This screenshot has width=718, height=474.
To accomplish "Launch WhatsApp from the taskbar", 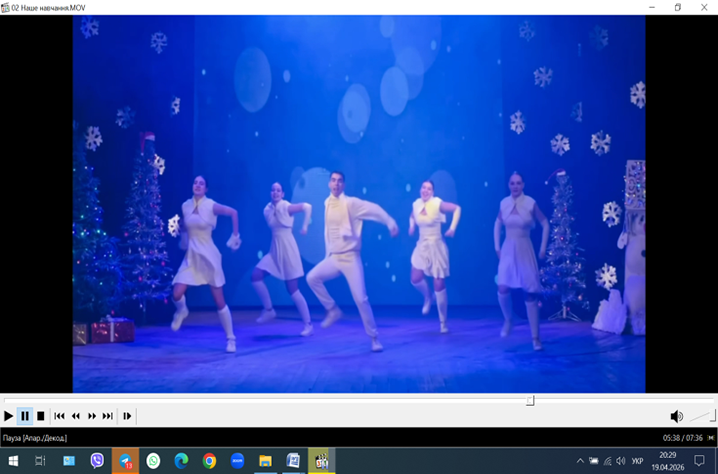I will 153,461.
